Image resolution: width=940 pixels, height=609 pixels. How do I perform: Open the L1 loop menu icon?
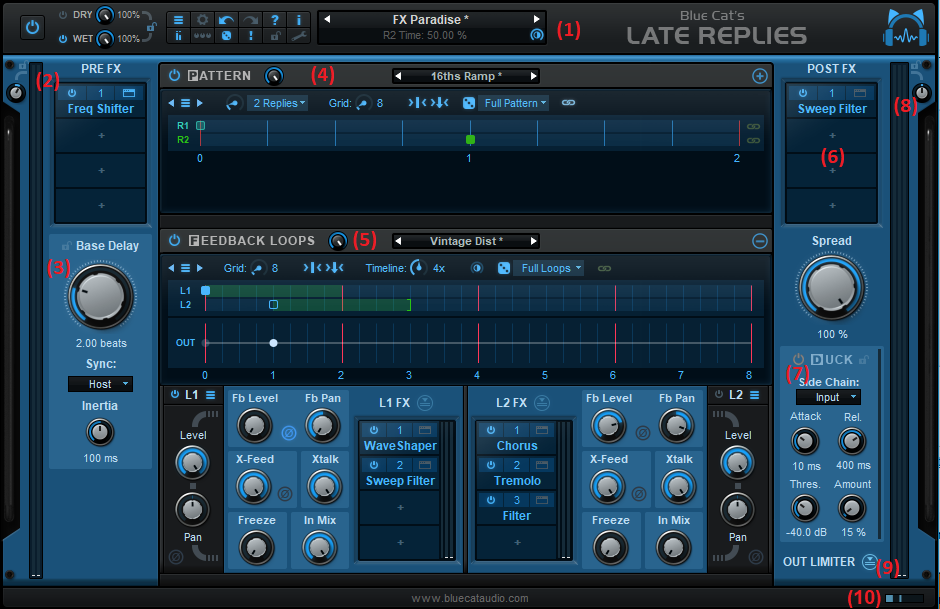click(210, 394)
